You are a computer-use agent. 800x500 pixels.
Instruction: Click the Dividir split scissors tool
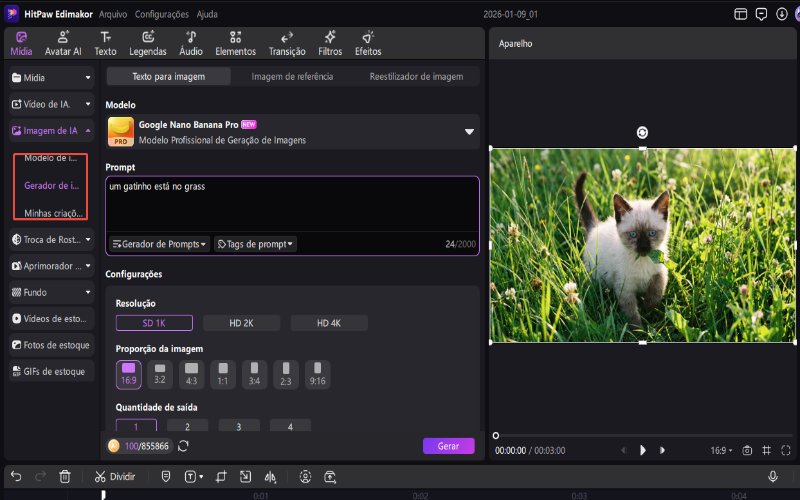(115, 477)
